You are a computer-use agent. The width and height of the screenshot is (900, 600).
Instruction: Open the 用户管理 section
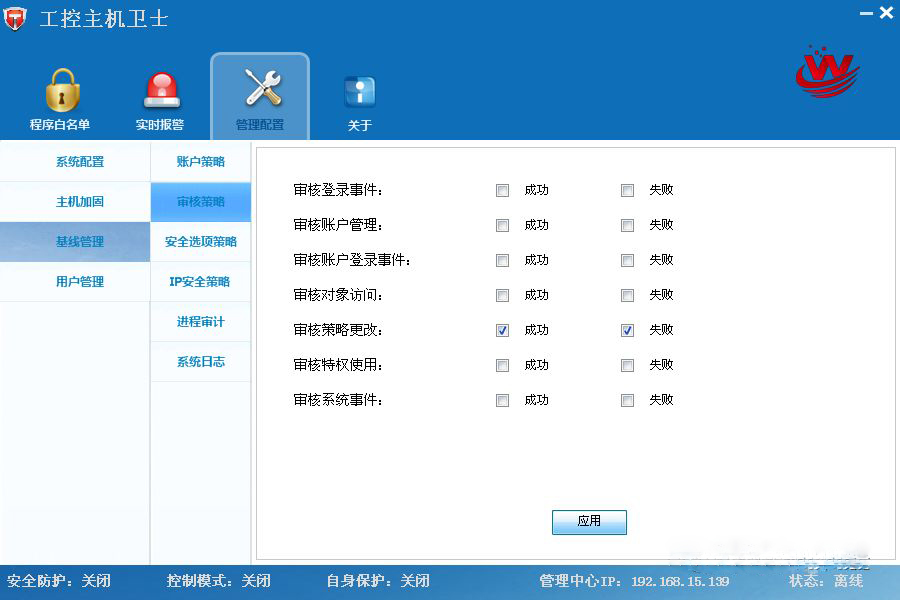coord(80,282)
